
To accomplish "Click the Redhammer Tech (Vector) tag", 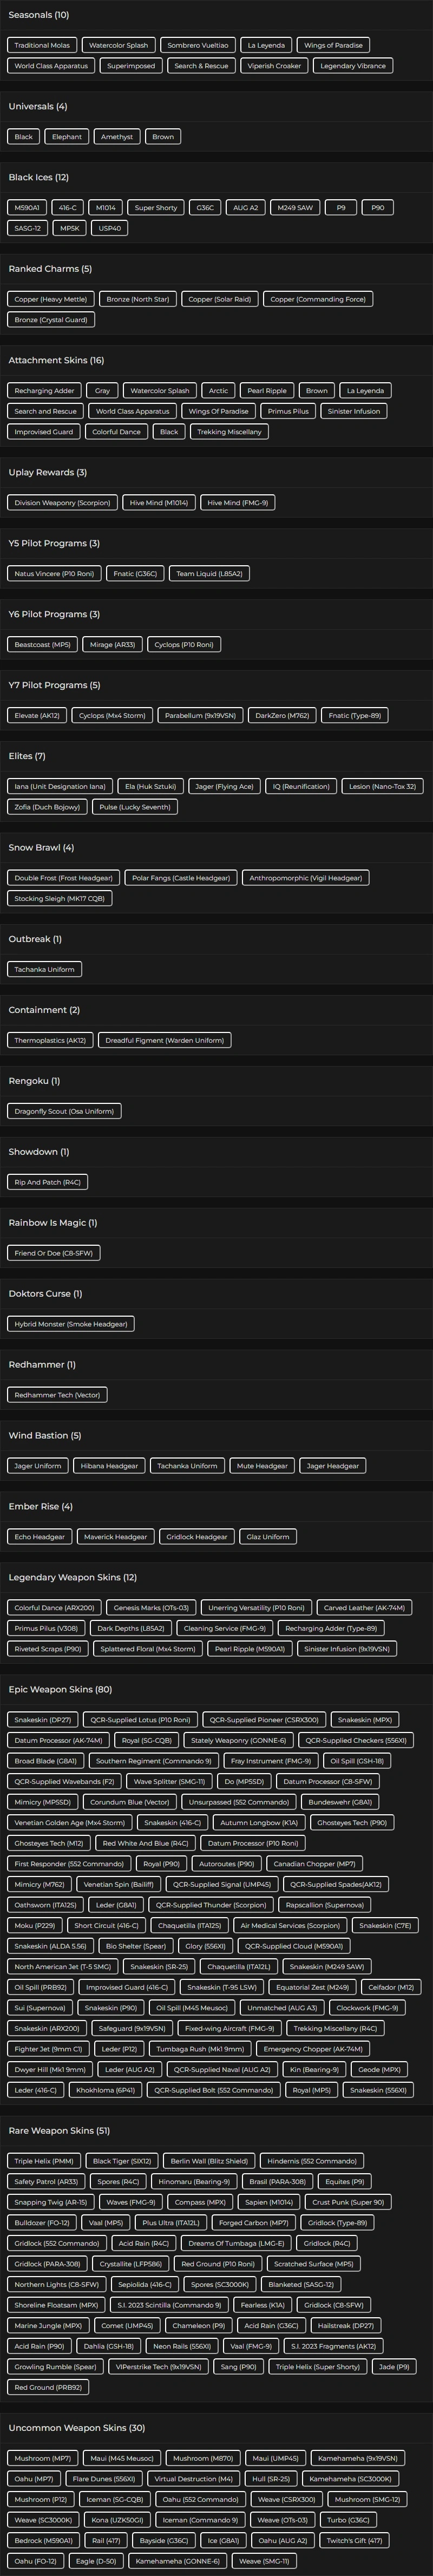I will [57, 1394].
